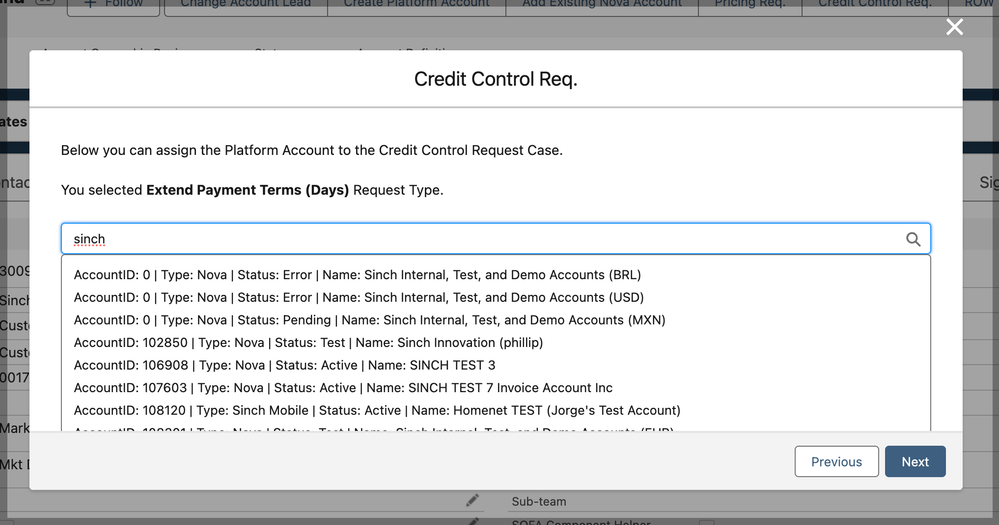Choose AccountID 106908 SINCH TEST 3
999x525 pixels.
496,365
